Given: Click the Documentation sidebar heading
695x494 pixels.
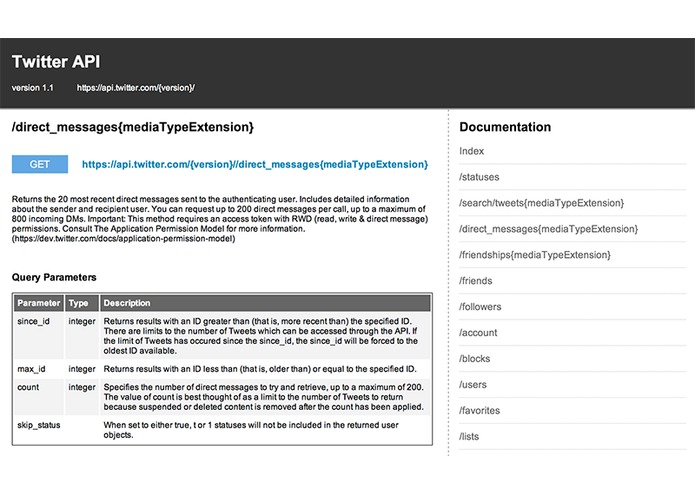Looking at the screenshot, I should [x=505, y=127].
